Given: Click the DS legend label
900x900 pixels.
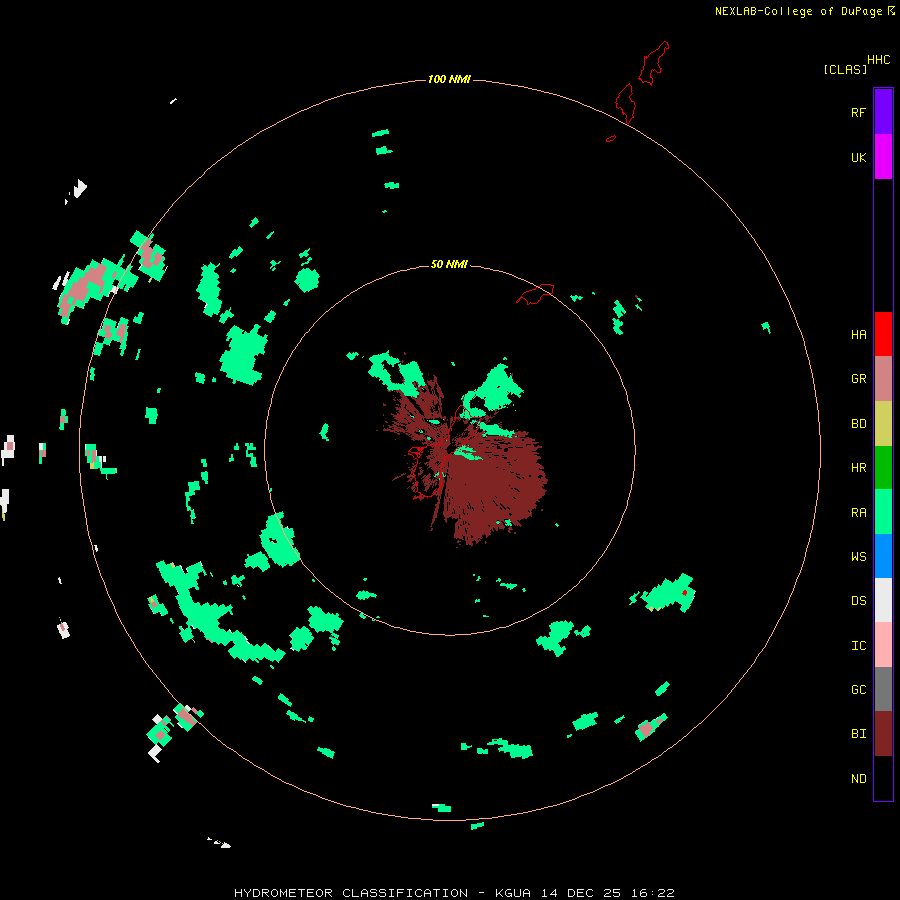Looking at the screenshot, I should point(858,601).
